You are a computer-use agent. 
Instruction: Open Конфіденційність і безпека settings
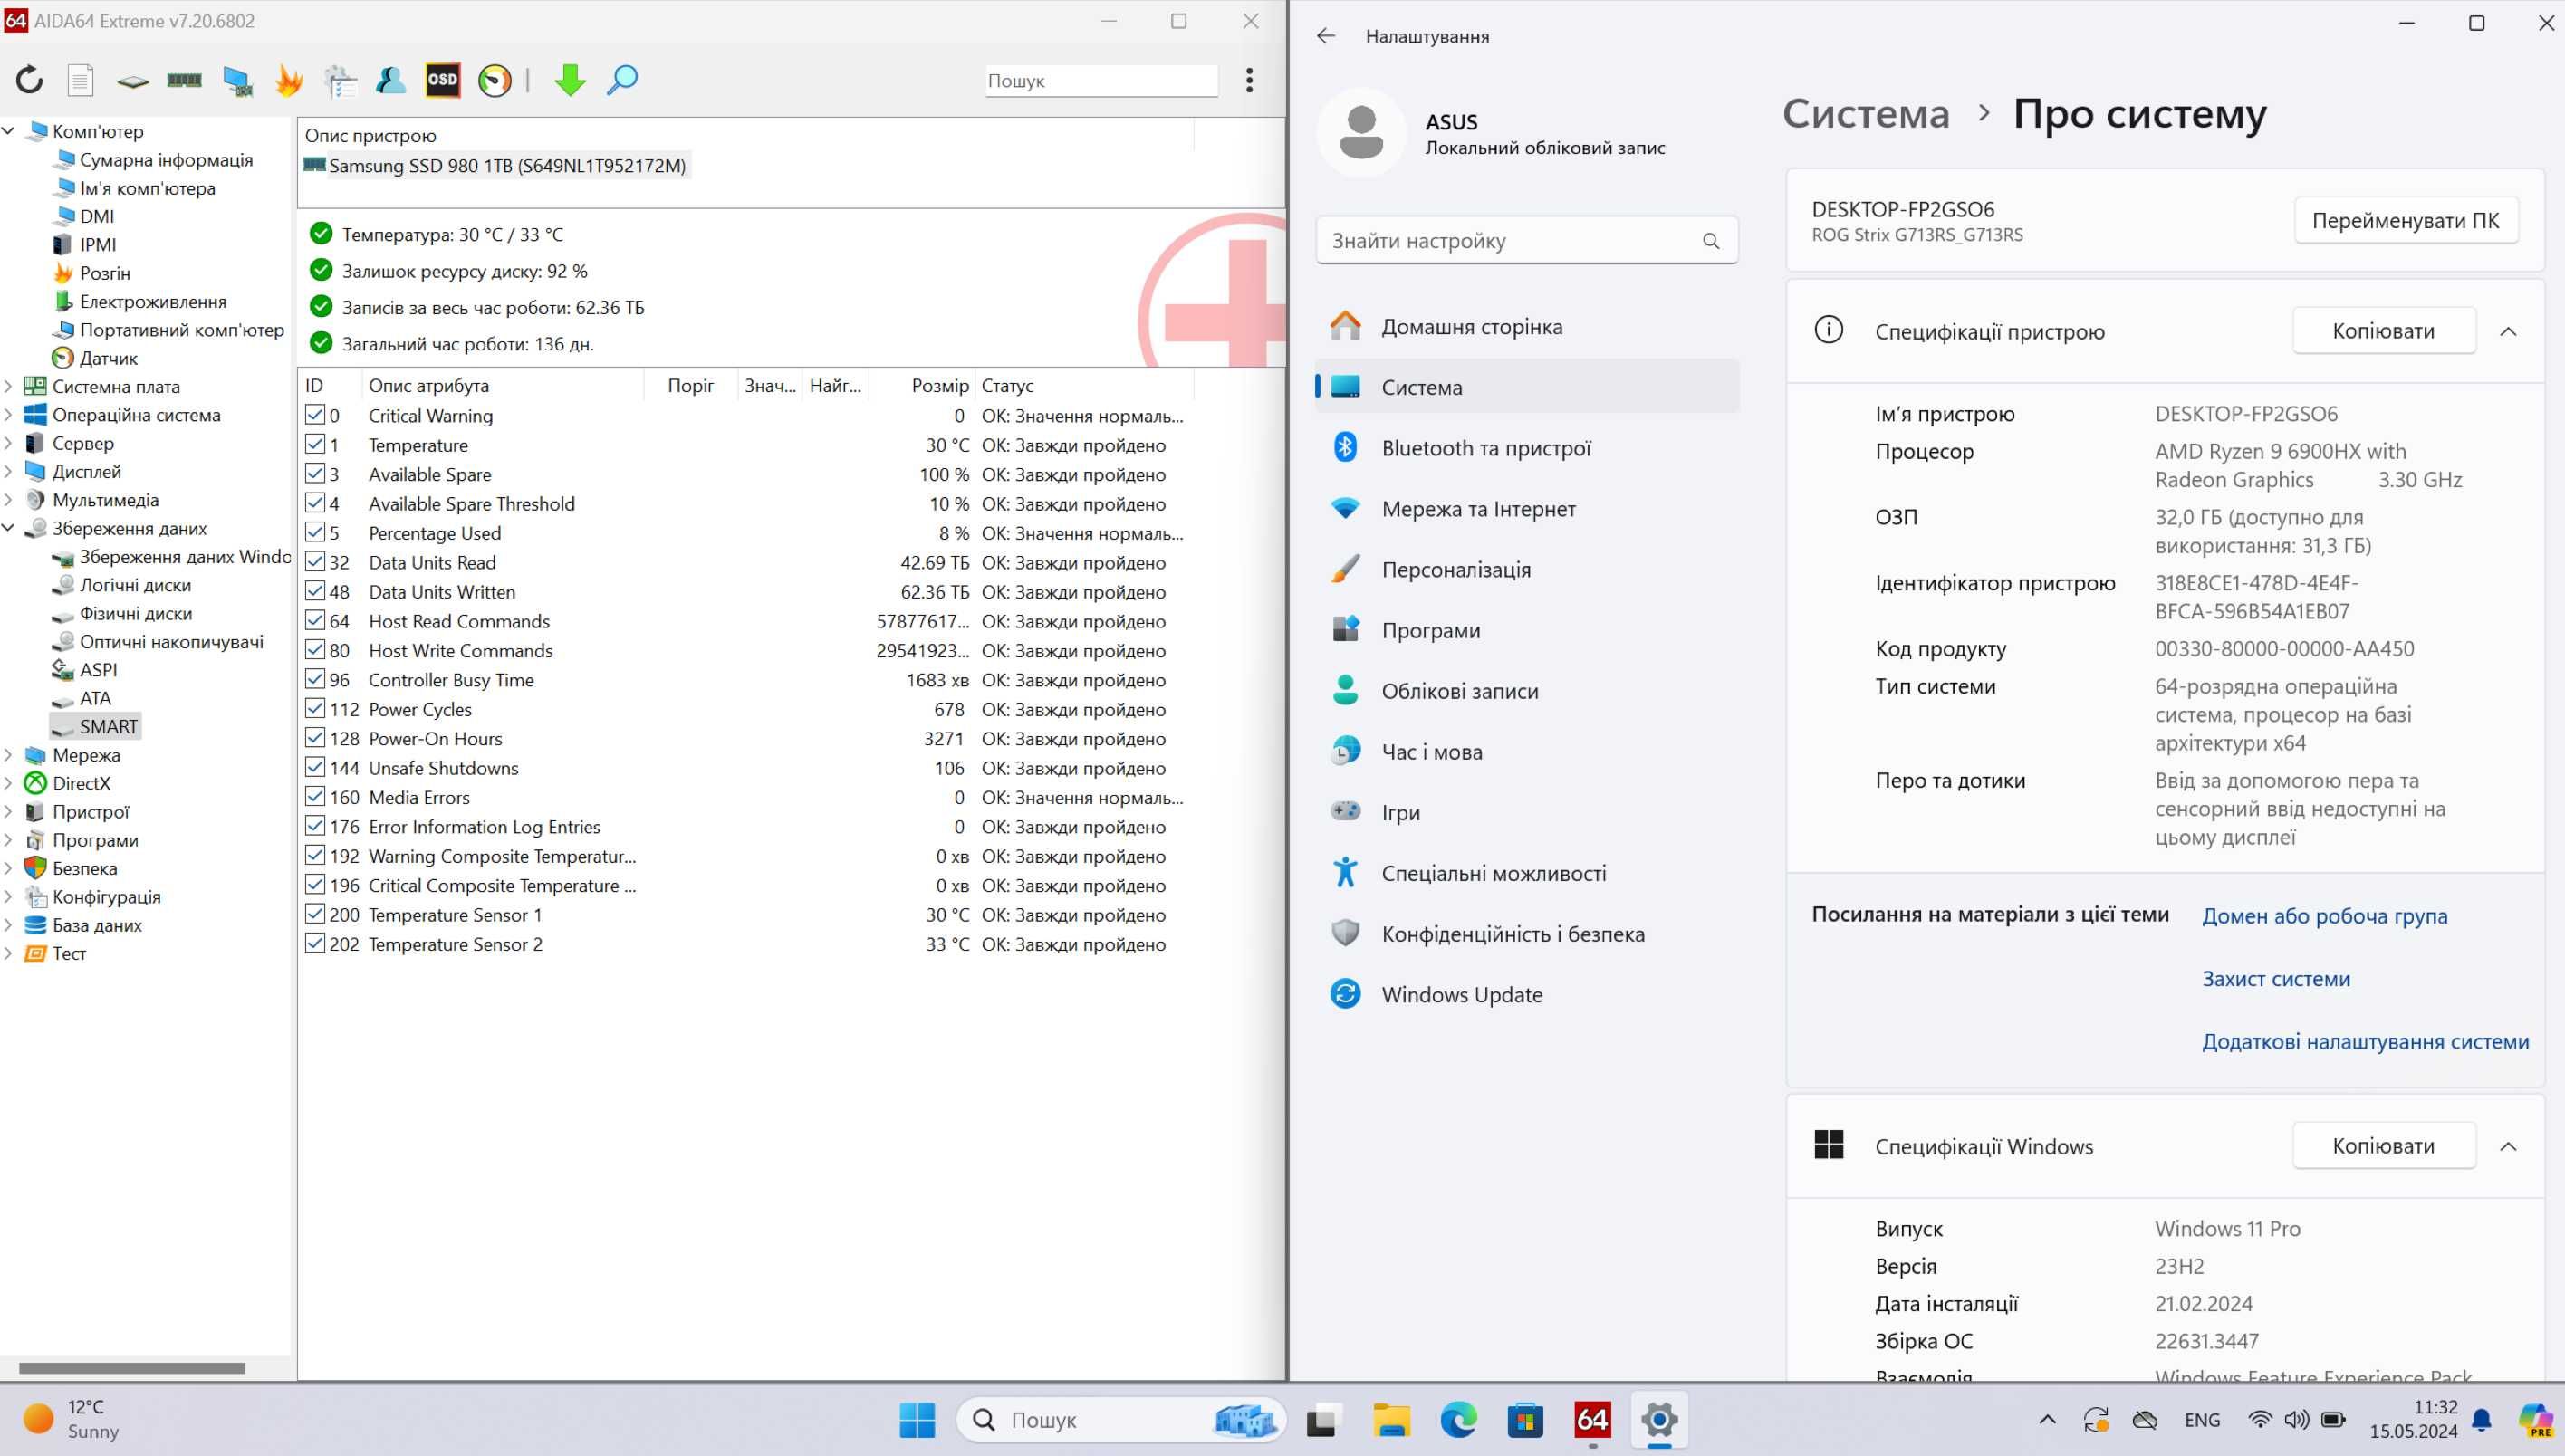click(x=1527, y=933)
